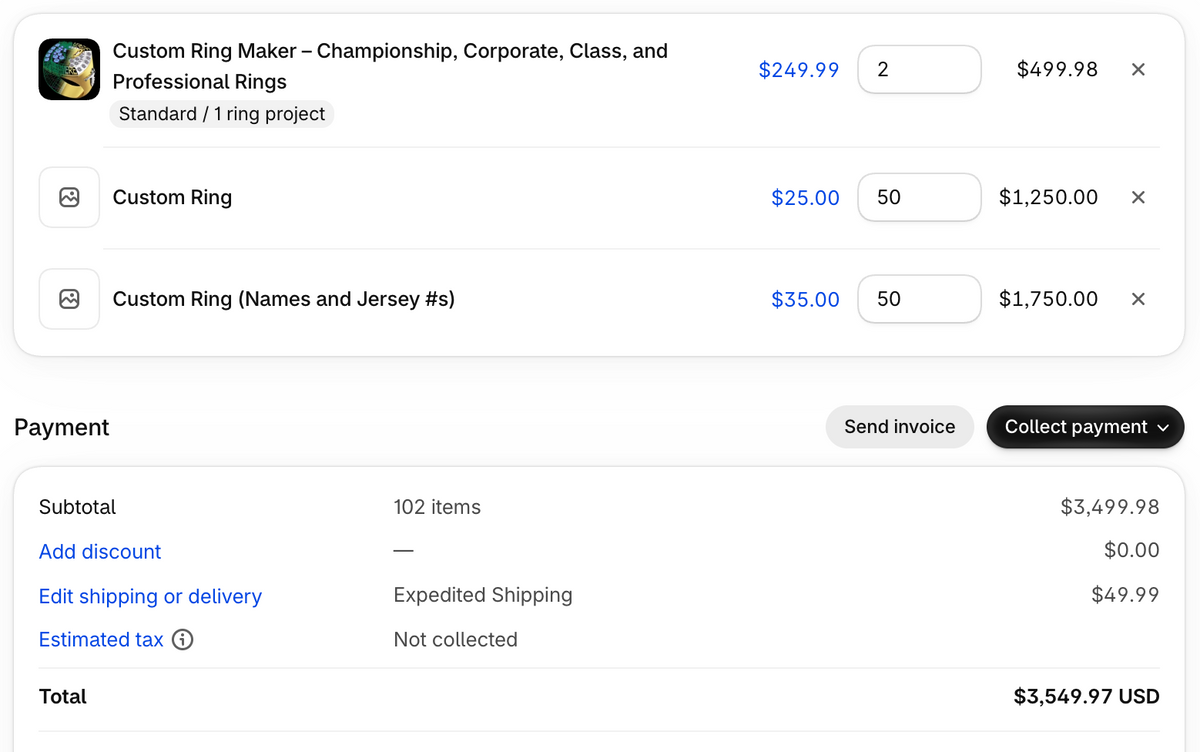Click the Custom Ring placeholder image icon

69,197
